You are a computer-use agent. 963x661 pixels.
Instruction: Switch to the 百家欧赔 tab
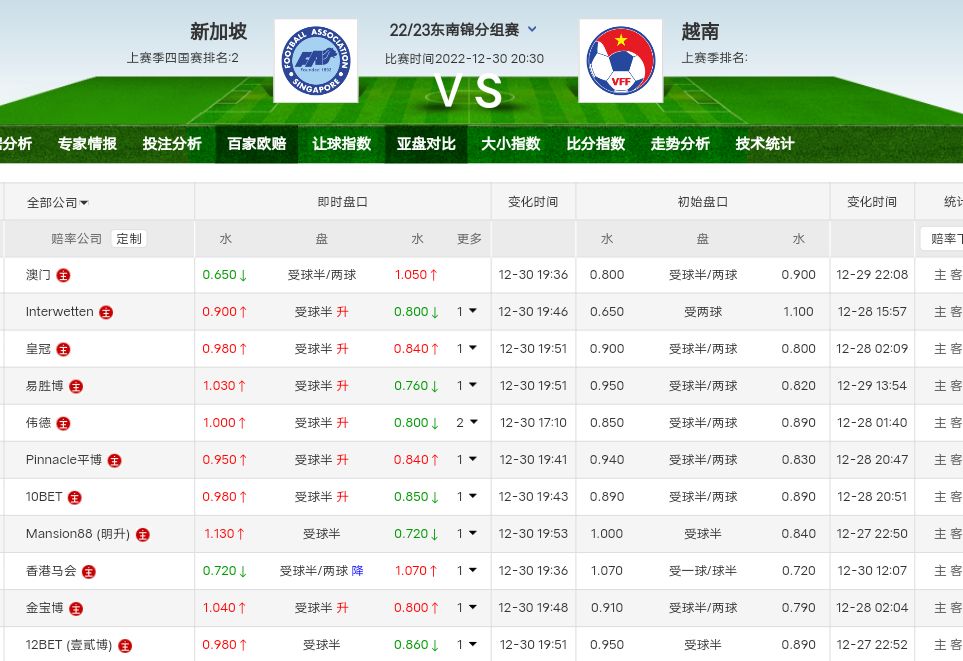[x=257, y=144]
